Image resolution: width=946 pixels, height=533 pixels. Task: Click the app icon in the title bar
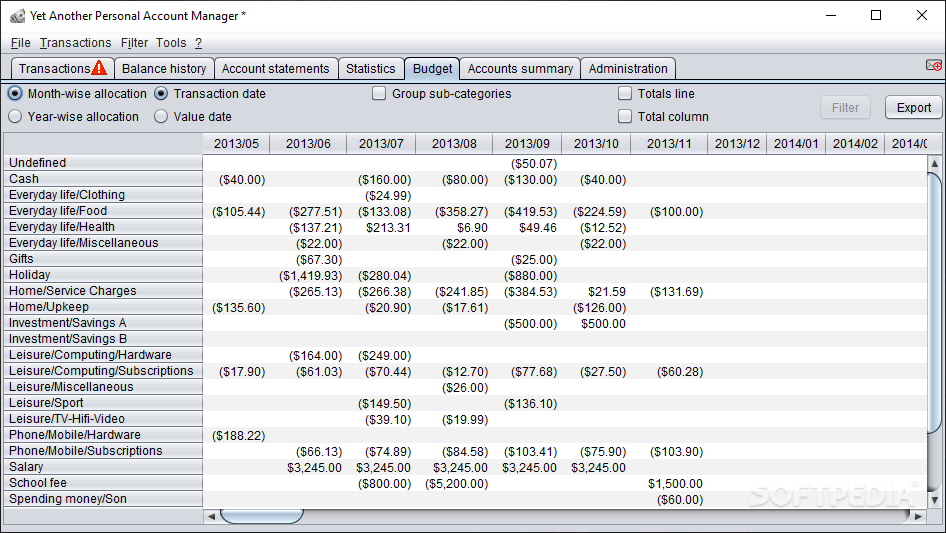tap(17, 16)
